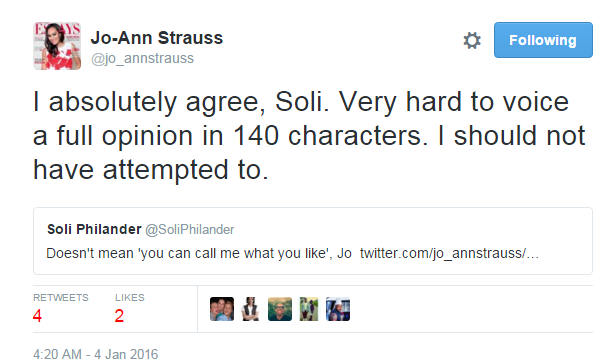Click the LIKES label
Image resolution: width=610 pixels, height=364 pixels.
130,298
